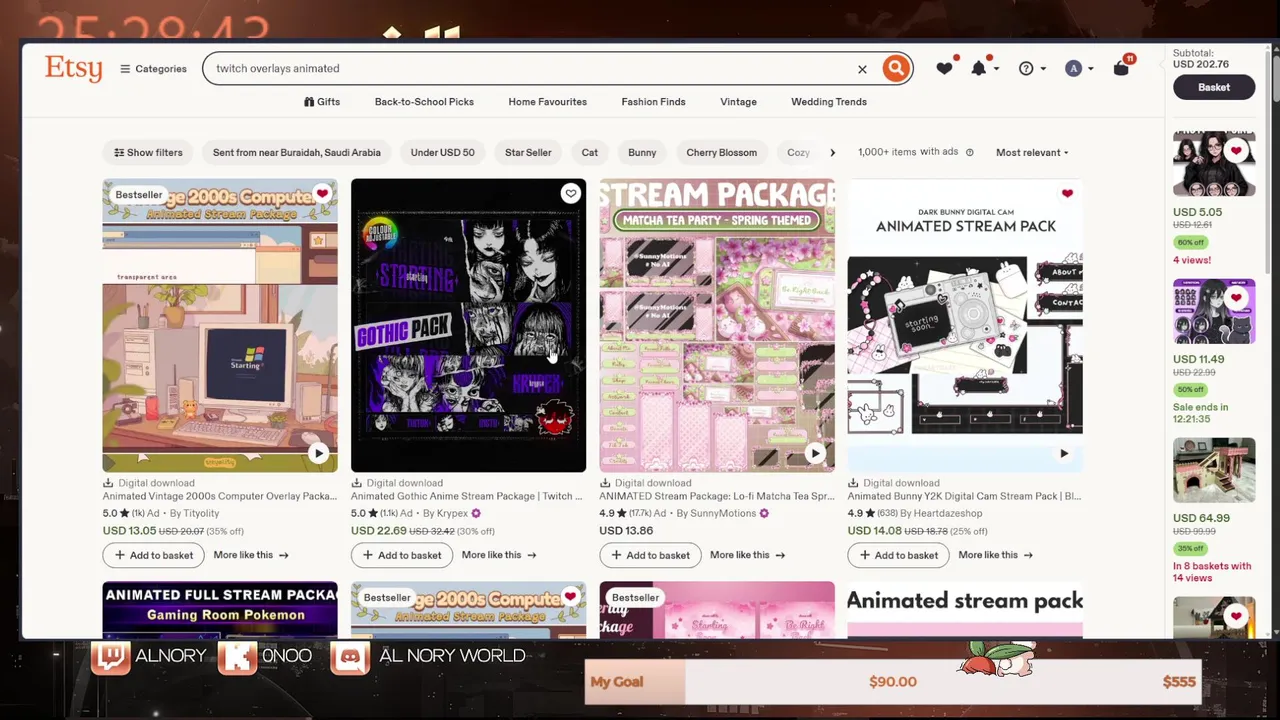Open the 'Most relevant' sort dropdown

pyautogui.click(x=1032, y=153)
